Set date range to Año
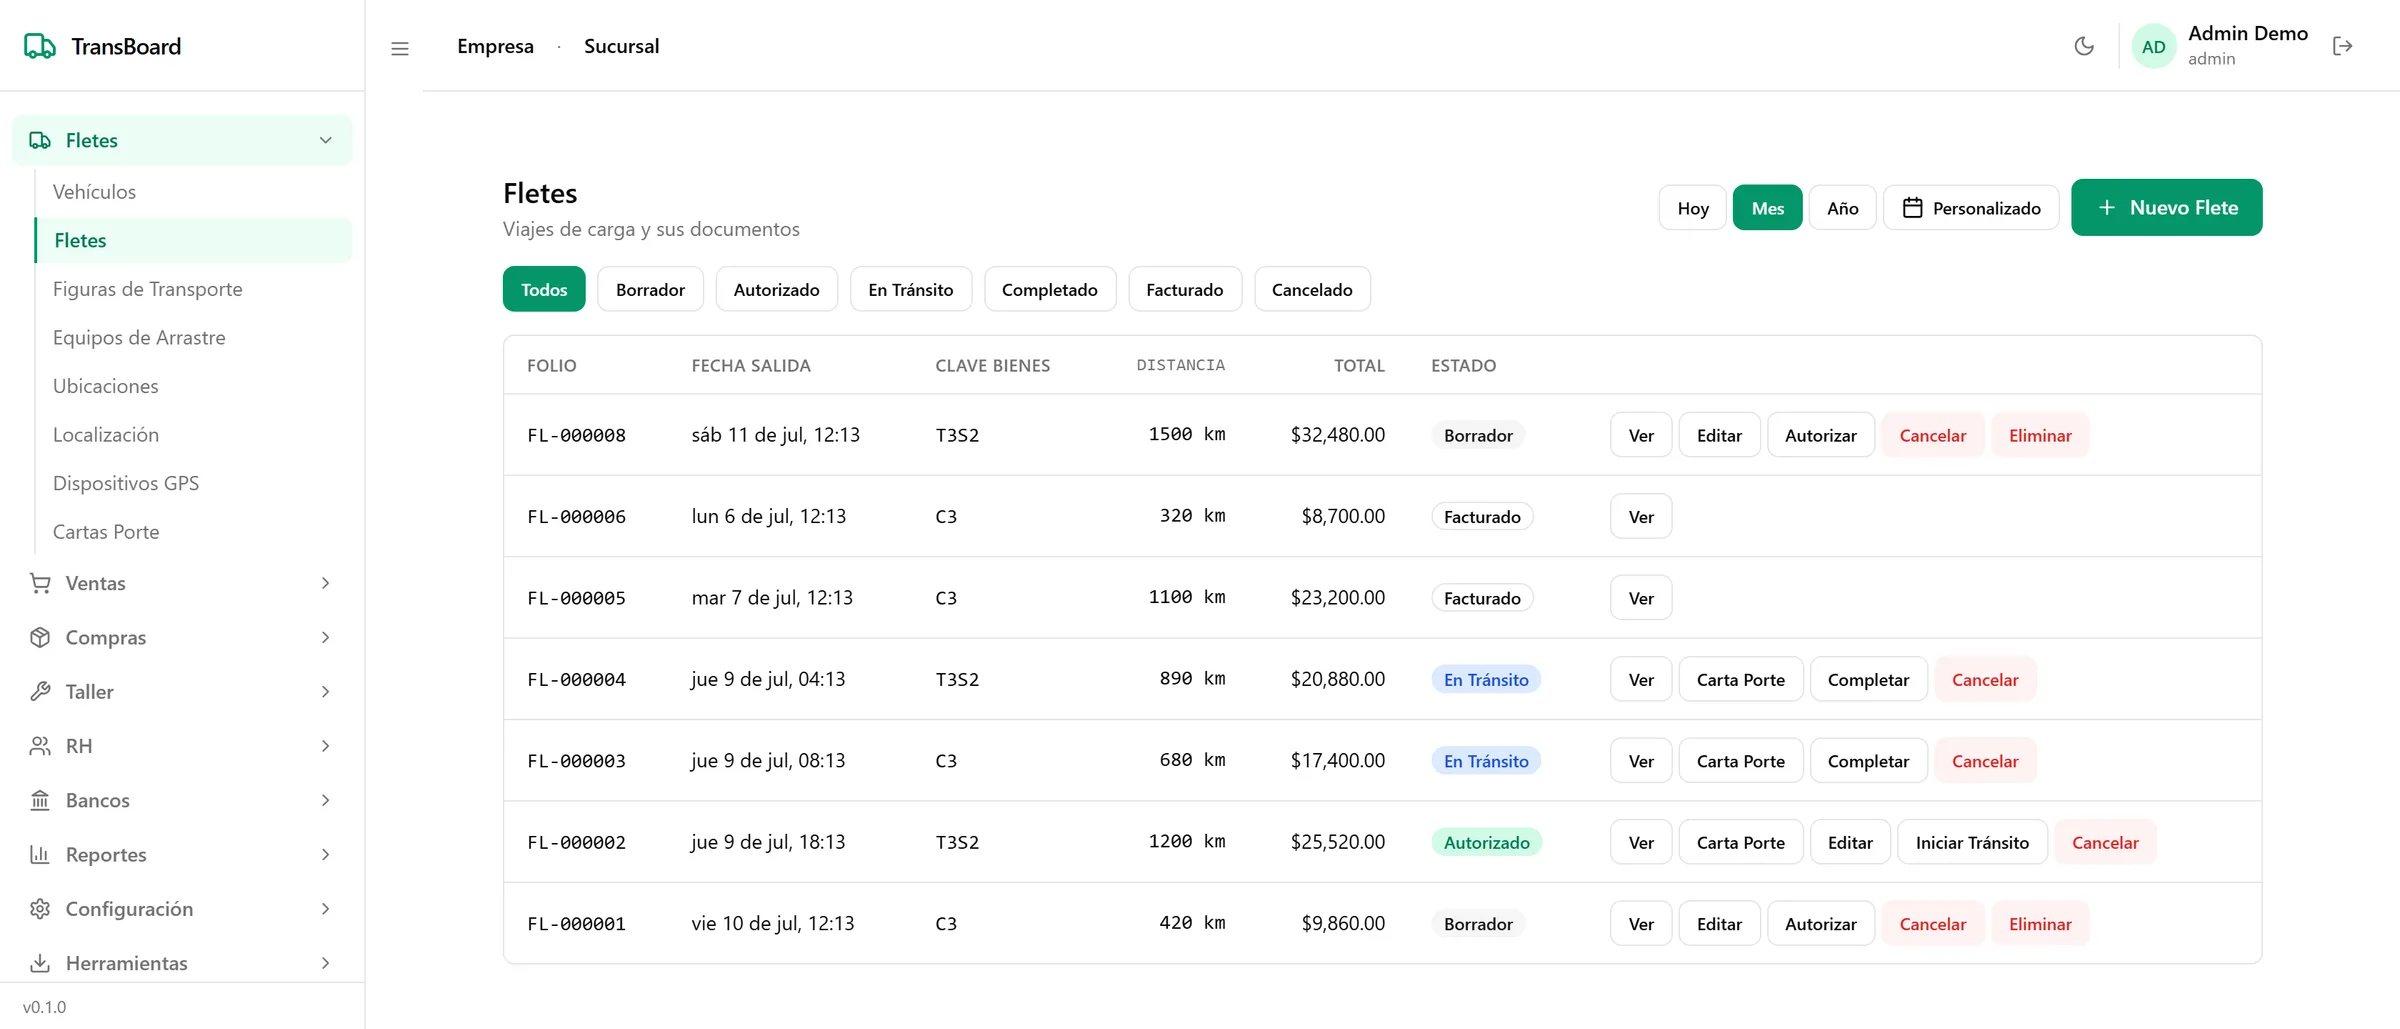2400x1029 pixels. (x=1842, y=208)
